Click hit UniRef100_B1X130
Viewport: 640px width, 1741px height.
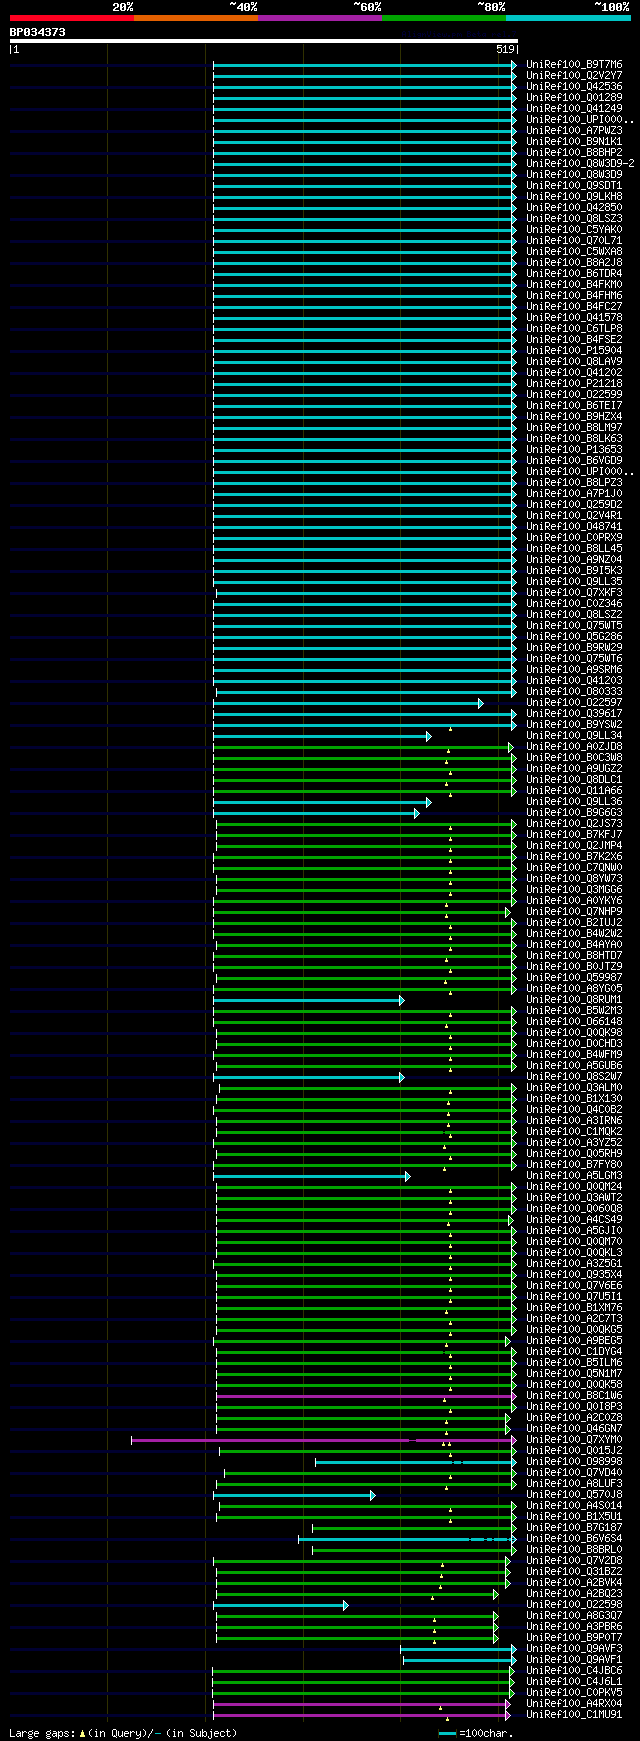coord(574,1099)
